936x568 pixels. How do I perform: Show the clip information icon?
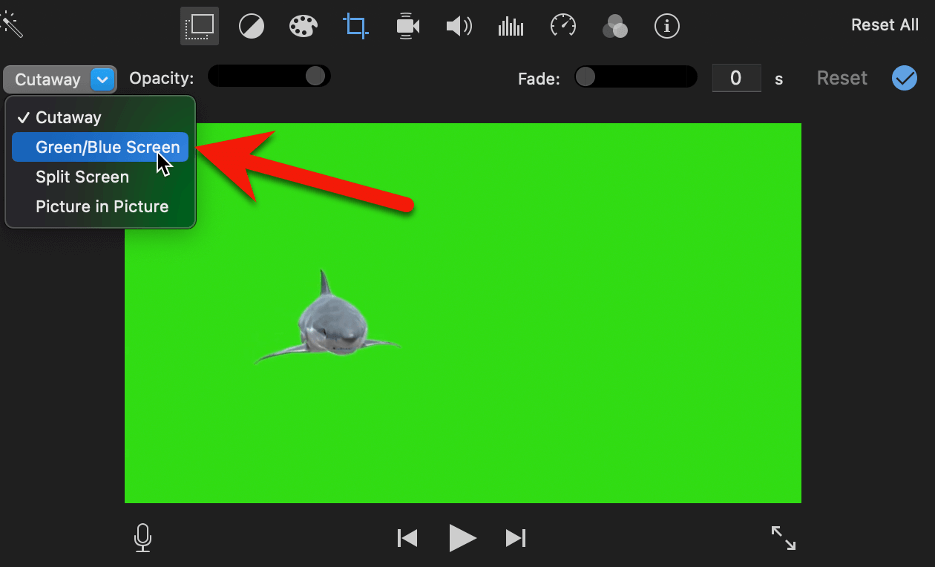tap(667, 26)
